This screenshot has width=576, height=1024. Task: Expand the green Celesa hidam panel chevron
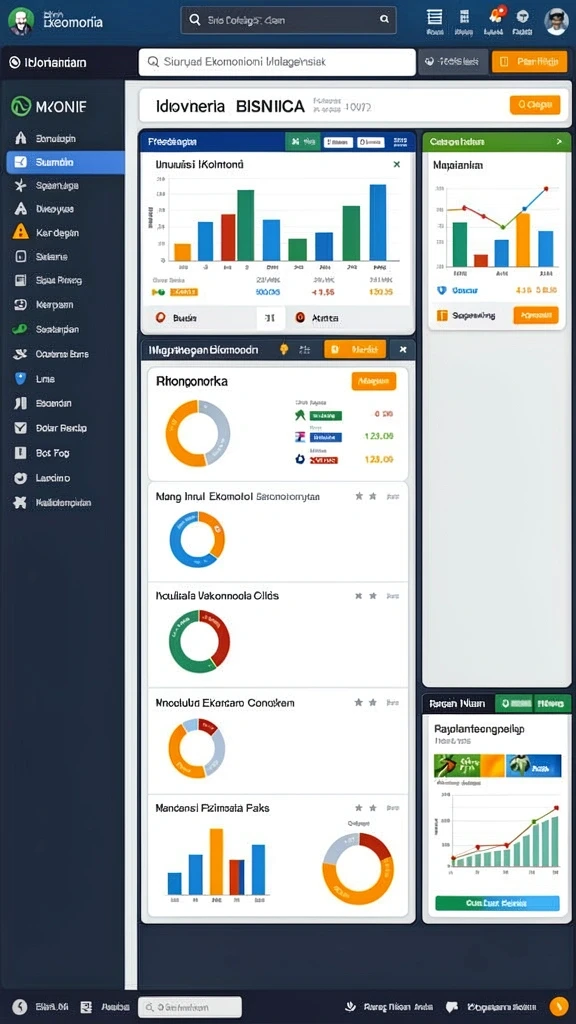[x=558, y=141]
